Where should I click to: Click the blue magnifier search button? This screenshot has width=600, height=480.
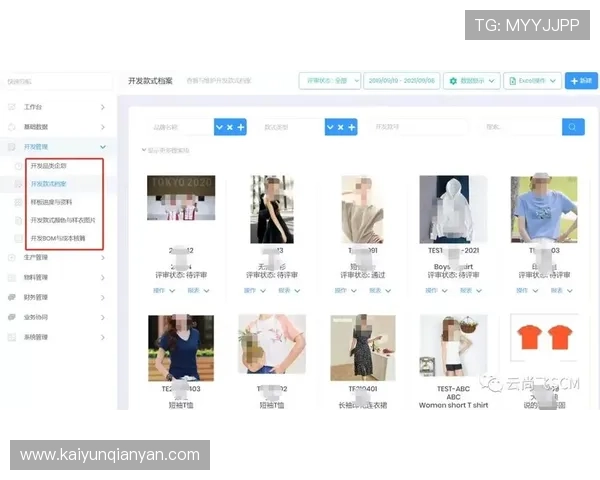coord(573,127)
